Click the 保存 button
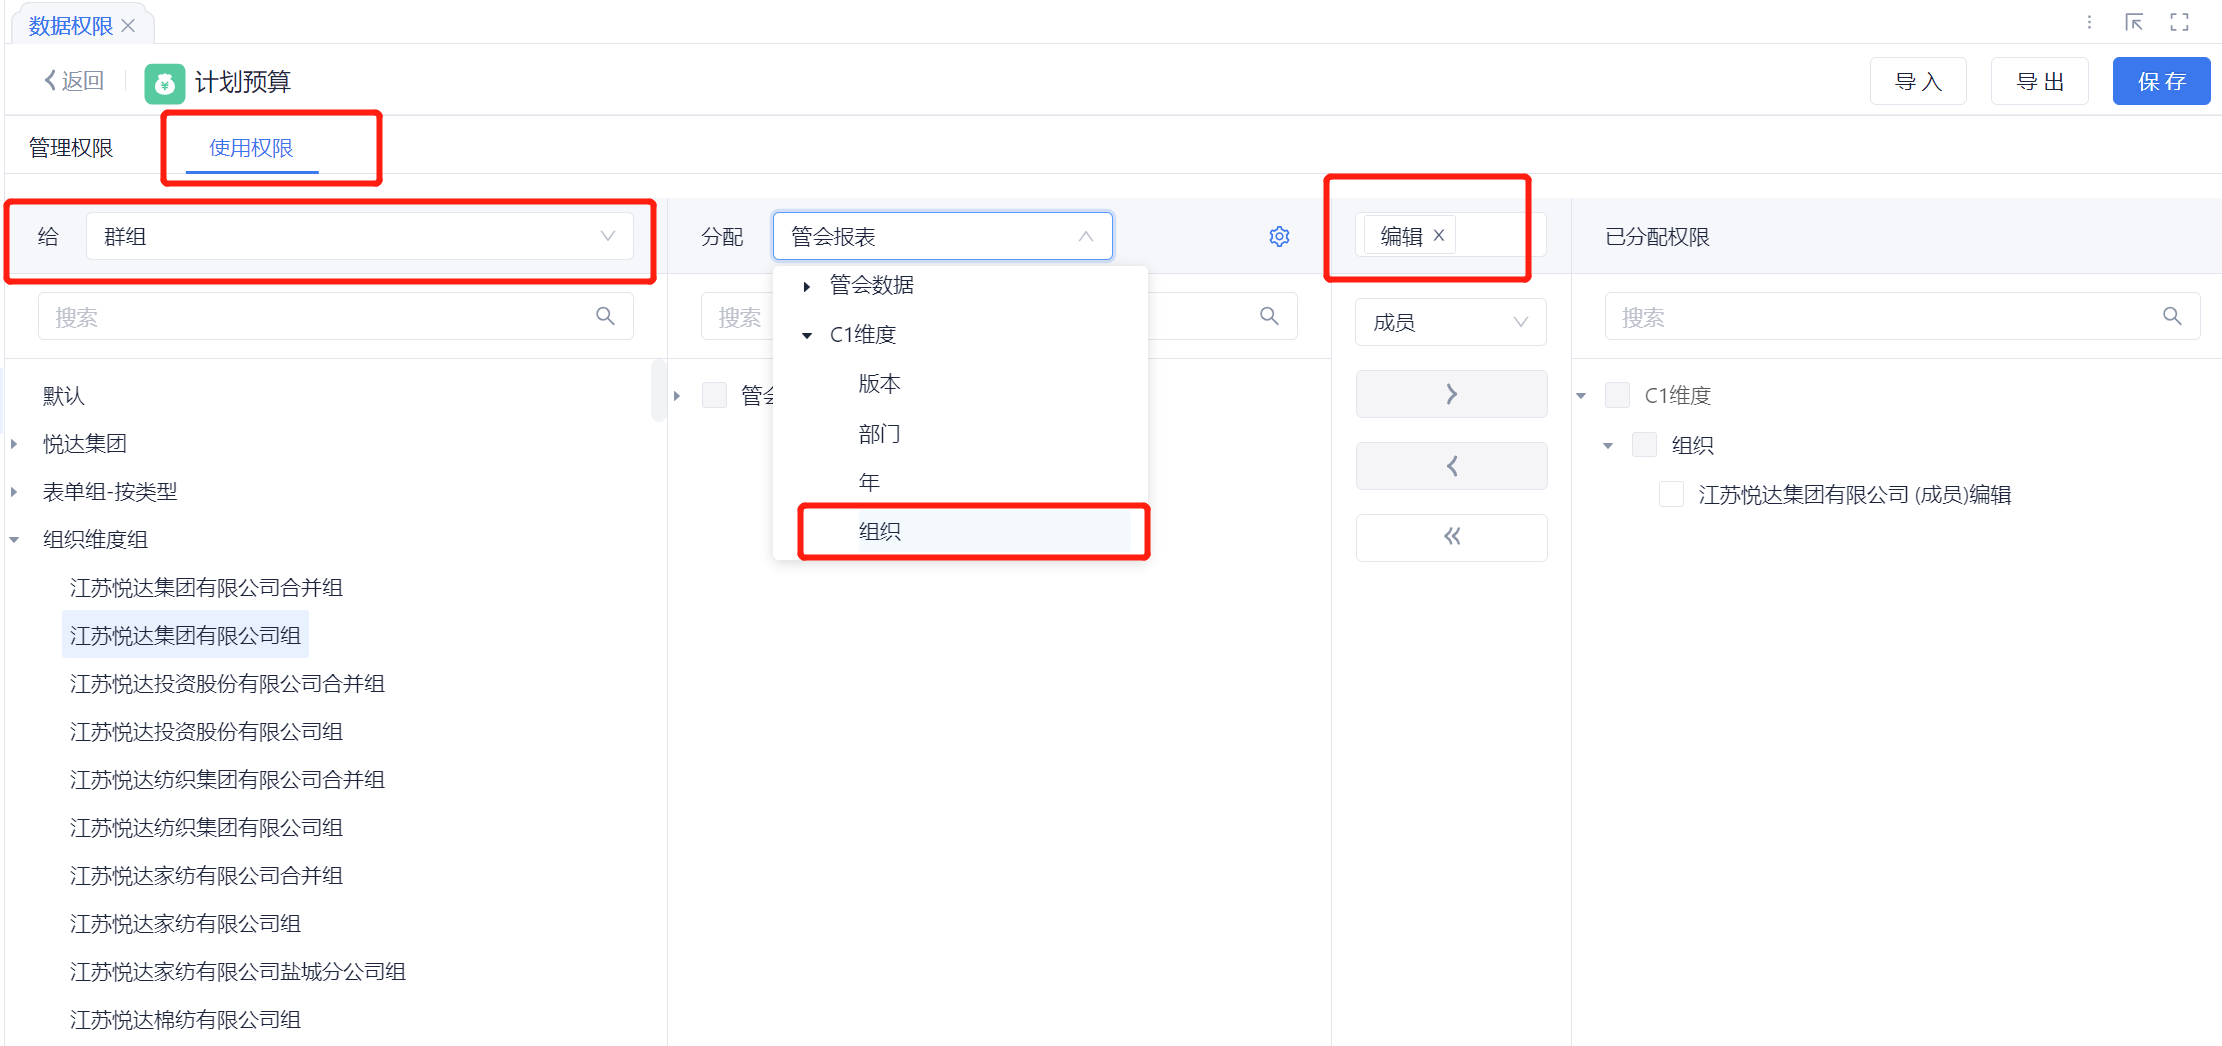Screen dimensions: 2222x1046 (2160, 82)
